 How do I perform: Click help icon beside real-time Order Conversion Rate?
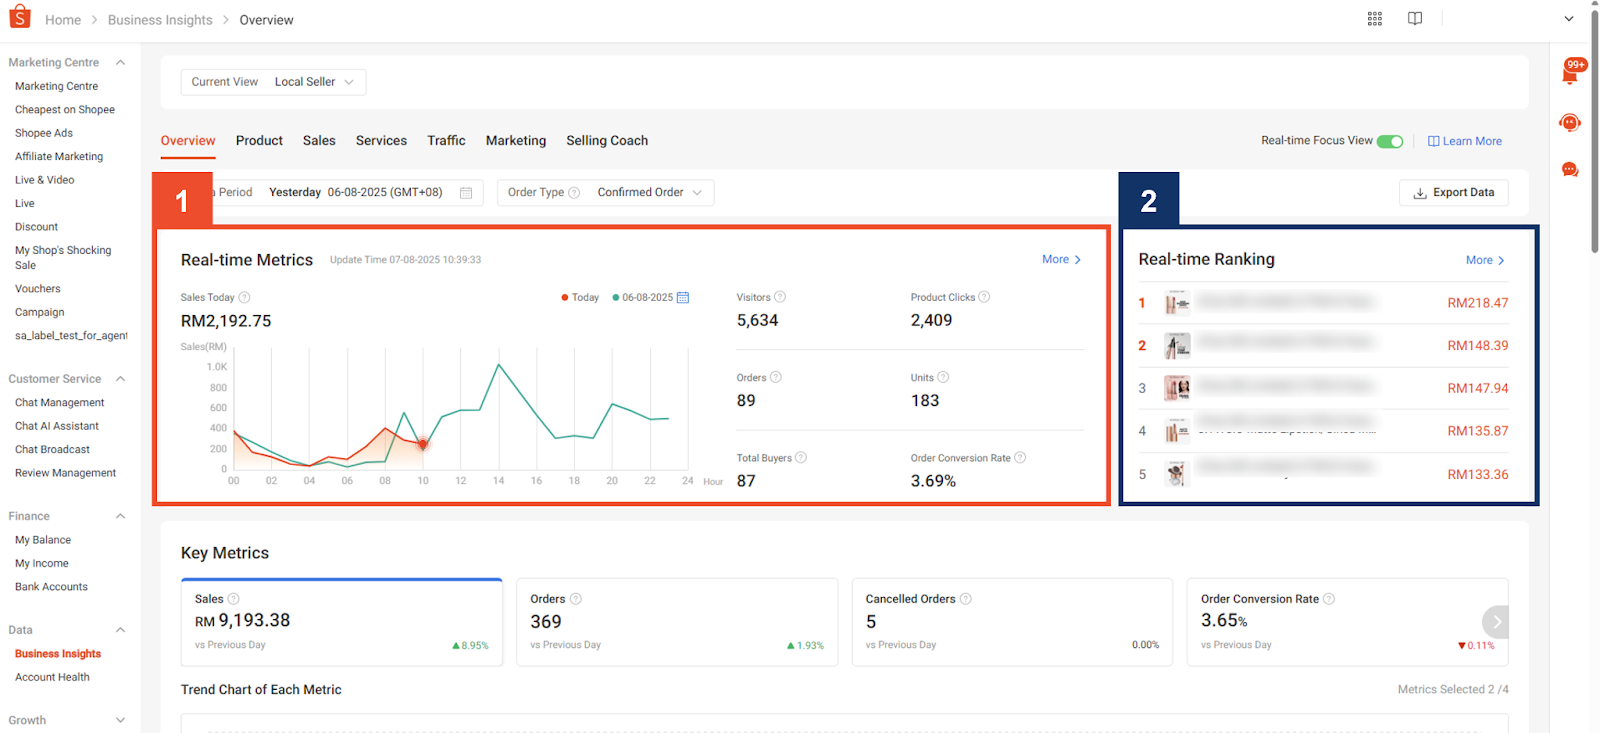[1020, 458]
